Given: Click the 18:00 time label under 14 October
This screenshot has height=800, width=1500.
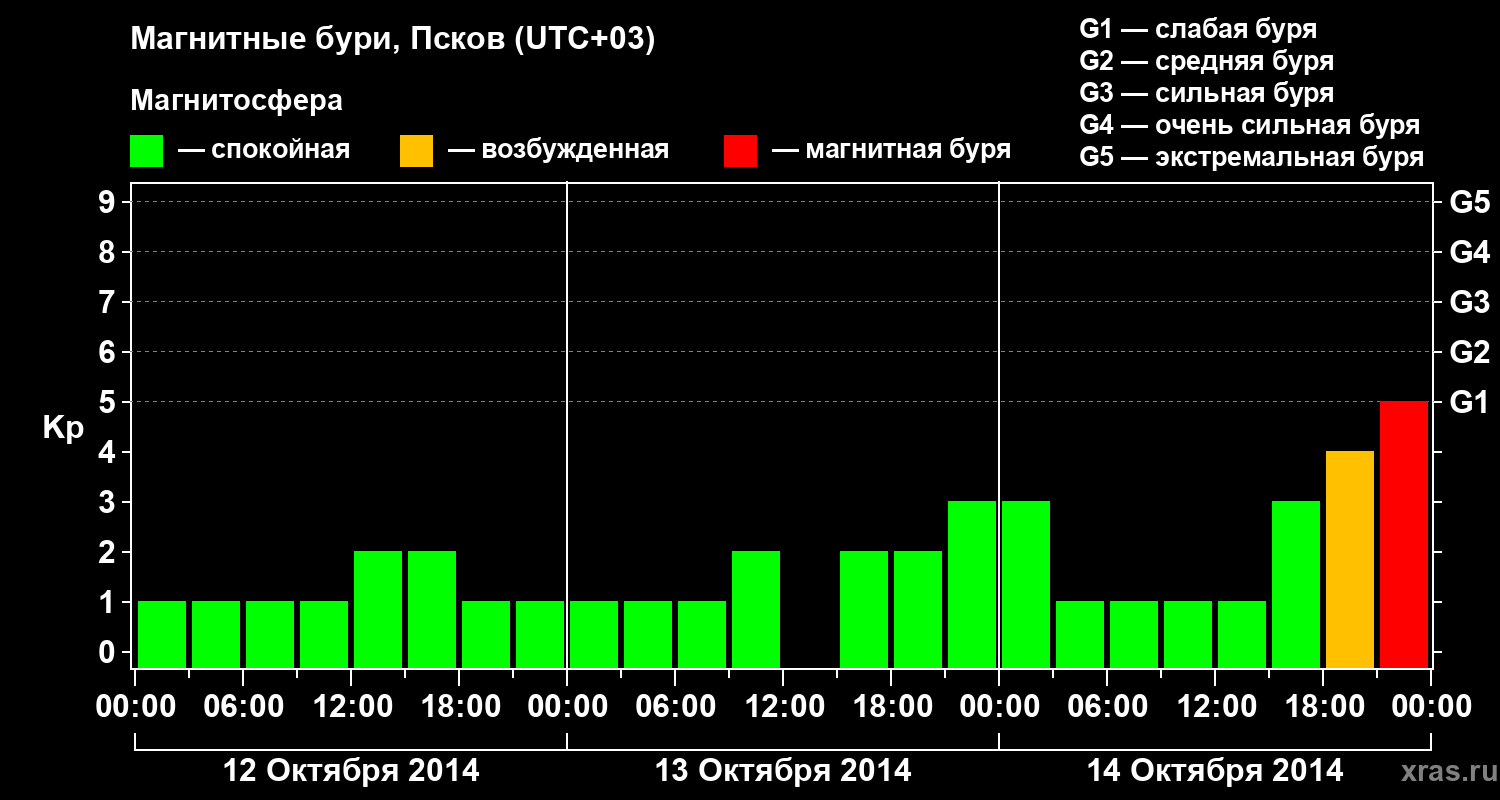Looking at the screenshot, I should coord(1323,706).
